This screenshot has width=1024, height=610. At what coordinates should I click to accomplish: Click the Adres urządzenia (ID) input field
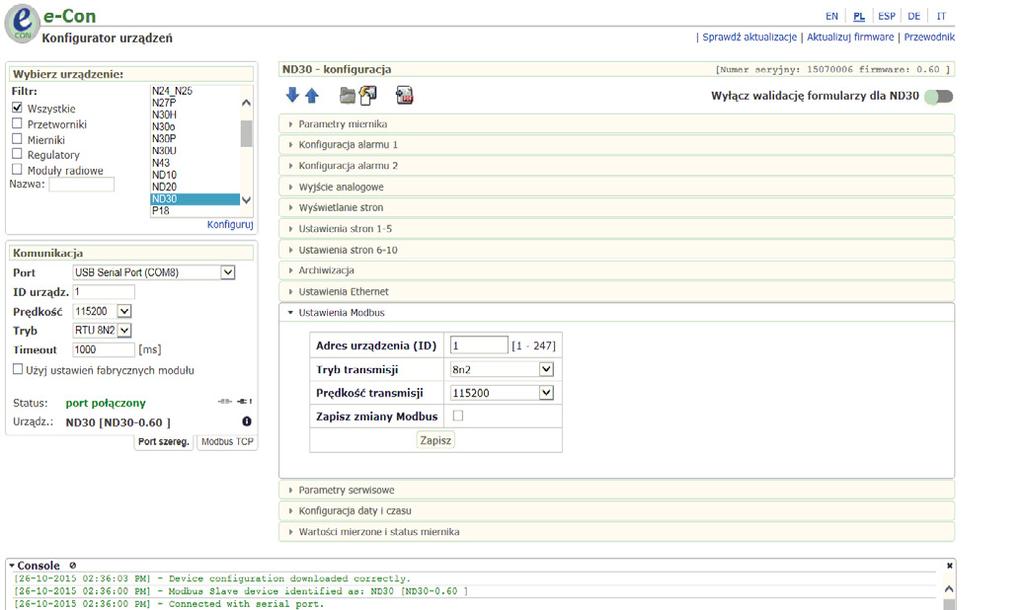pyautogui.click(x=479, y=345)
